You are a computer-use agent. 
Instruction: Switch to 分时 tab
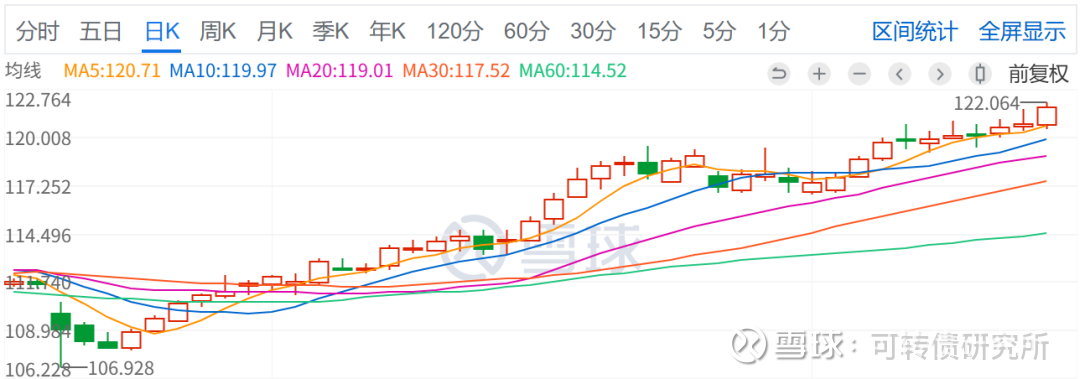tap(38, 31)
